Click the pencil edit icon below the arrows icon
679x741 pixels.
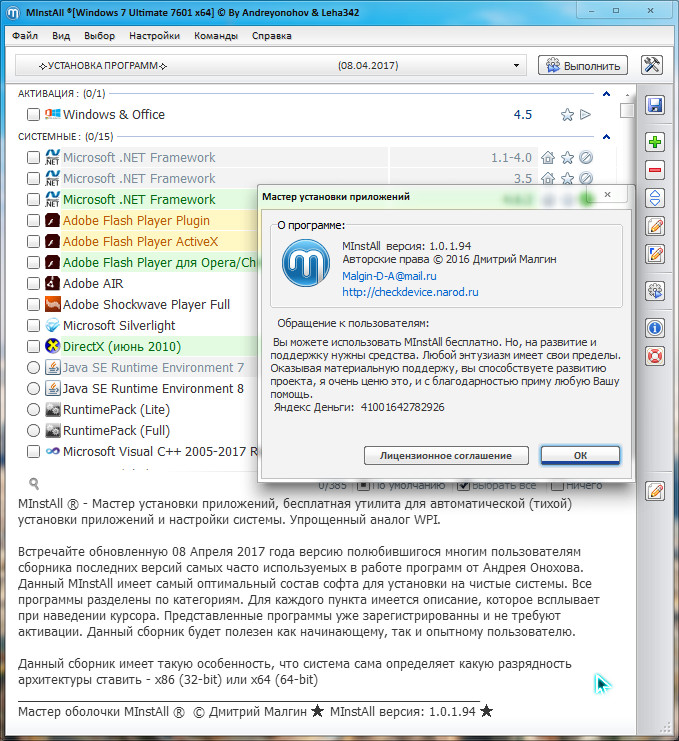coord(655,226)
